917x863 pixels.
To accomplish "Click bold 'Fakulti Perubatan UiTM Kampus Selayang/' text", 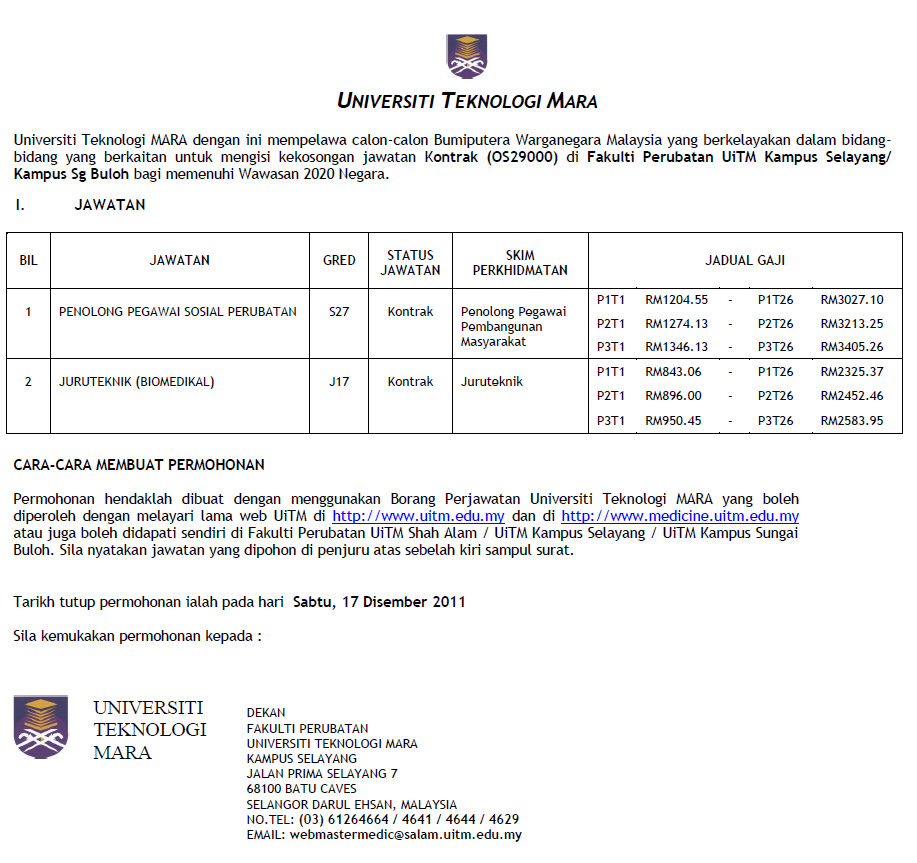I will click(739, 157).
